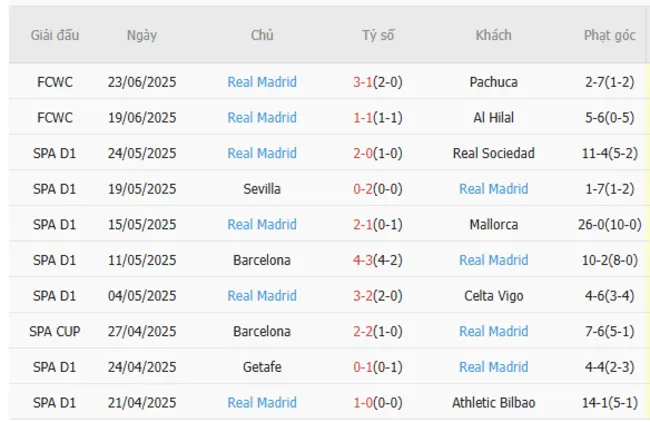Click Real Sociedad in the away column
This screenshot has width=650, height=422.
click(x=493, y=153)
